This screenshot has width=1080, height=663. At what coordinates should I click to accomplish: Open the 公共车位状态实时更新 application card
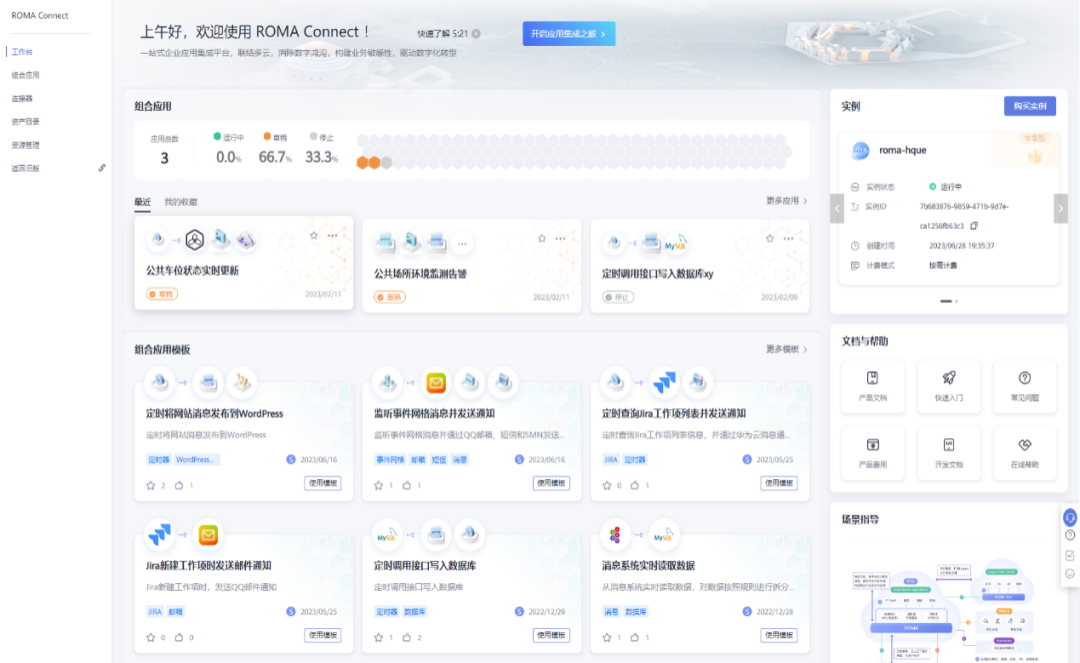[244, 263]
